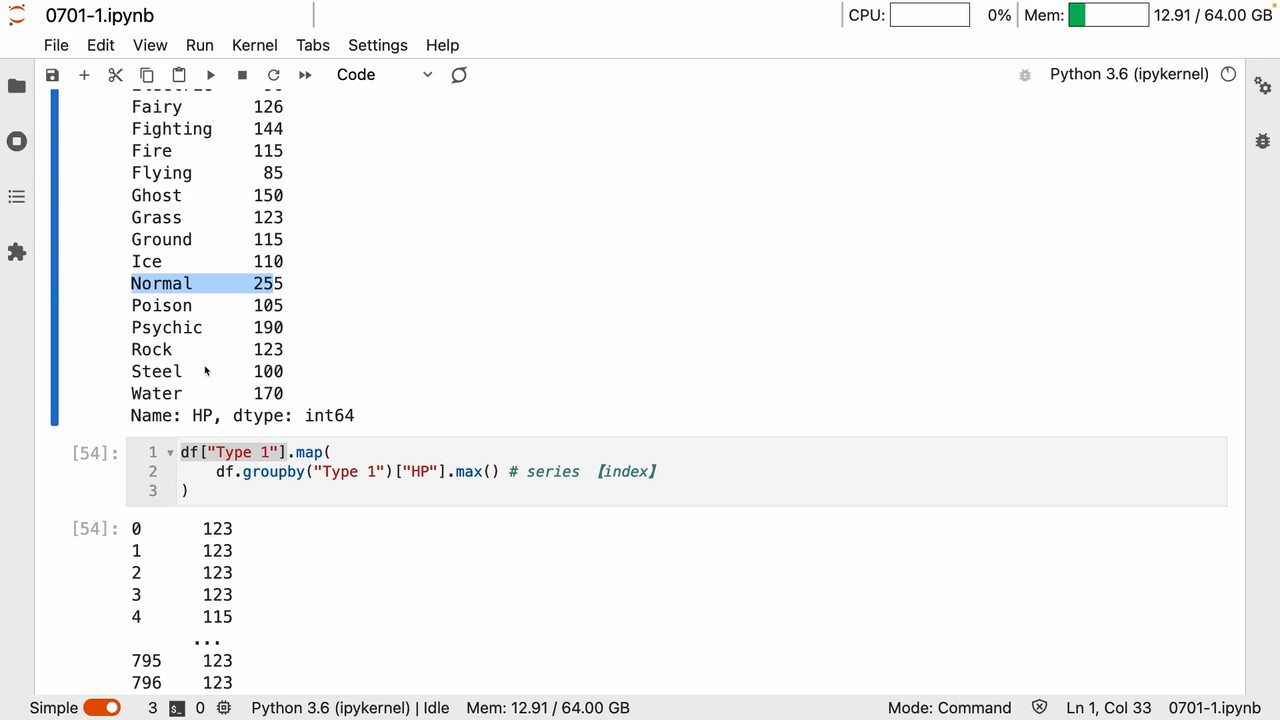The width and height of the screenshot is (1280, 720).
Task: Click the Python 3.6 (ipykernel) kernel name button
Action: pos(1128,74)
